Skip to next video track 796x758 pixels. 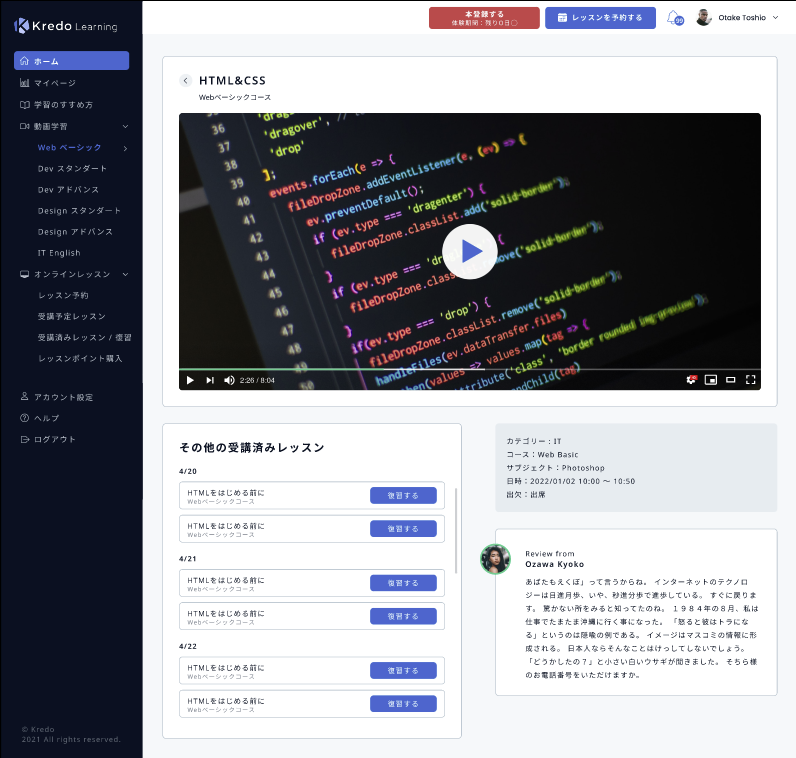210,380
